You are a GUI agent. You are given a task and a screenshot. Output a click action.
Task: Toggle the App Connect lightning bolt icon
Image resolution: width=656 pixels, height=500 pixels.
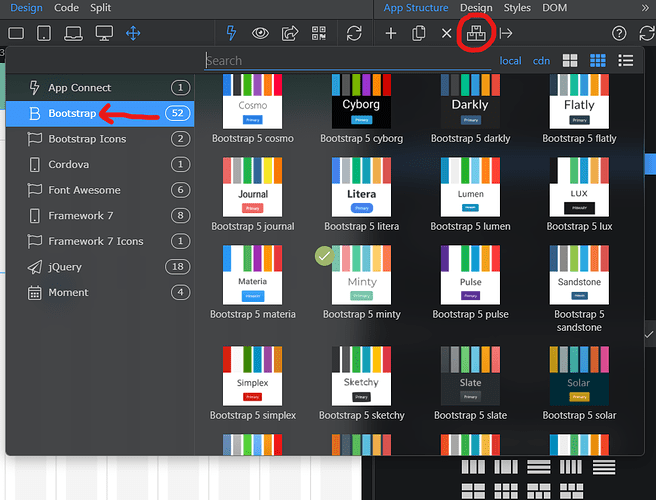point(231,33)
